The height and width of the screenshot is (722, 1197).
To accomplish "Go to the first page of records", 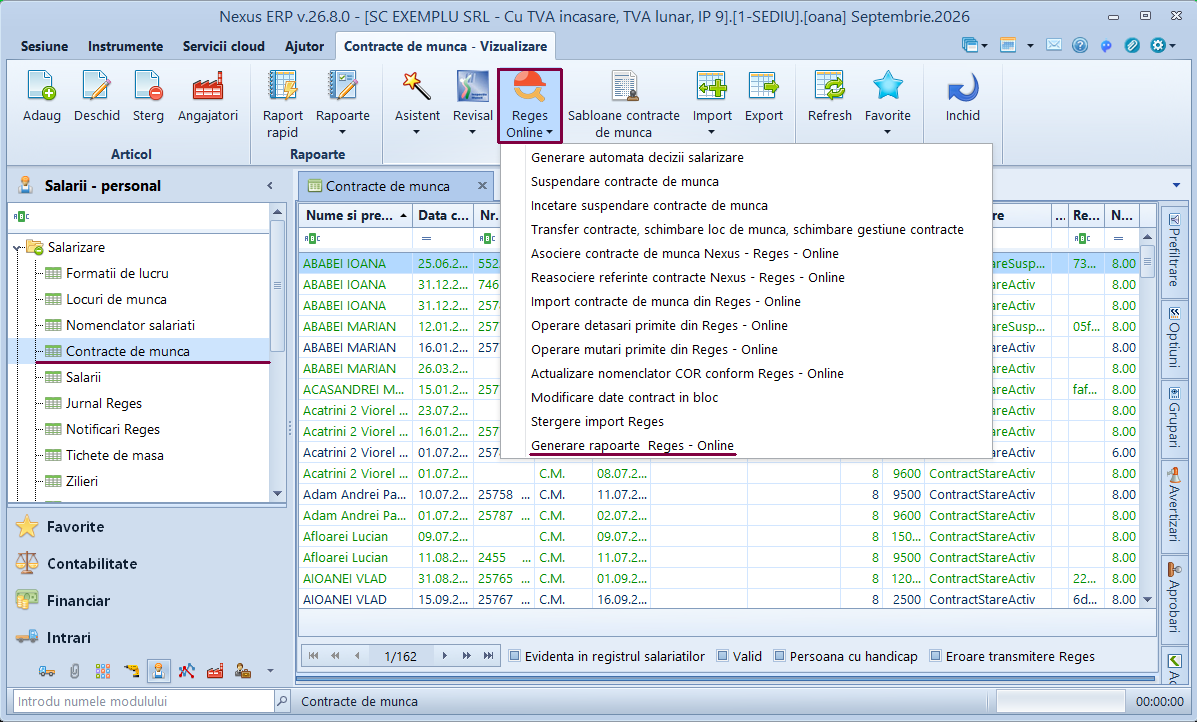I will [x=313, y=656].
